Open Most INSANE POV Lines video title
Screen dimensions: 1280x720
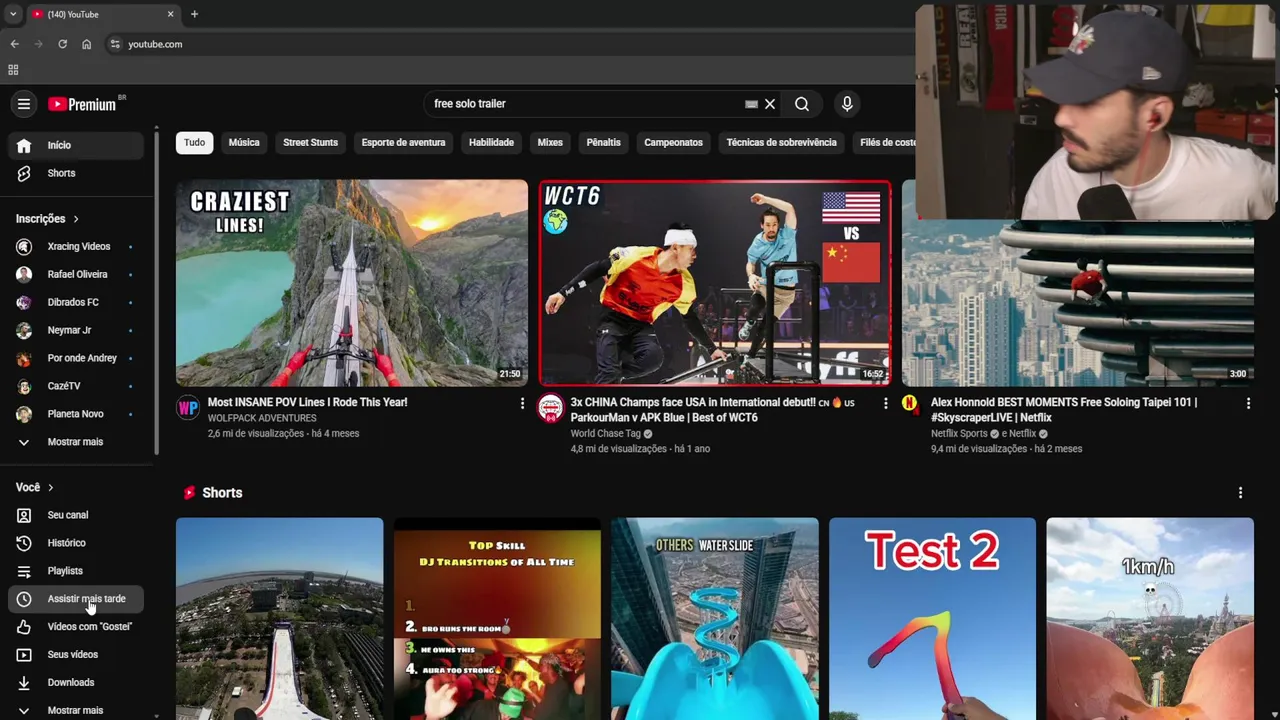pyautogui.click(x=307, y=402)
